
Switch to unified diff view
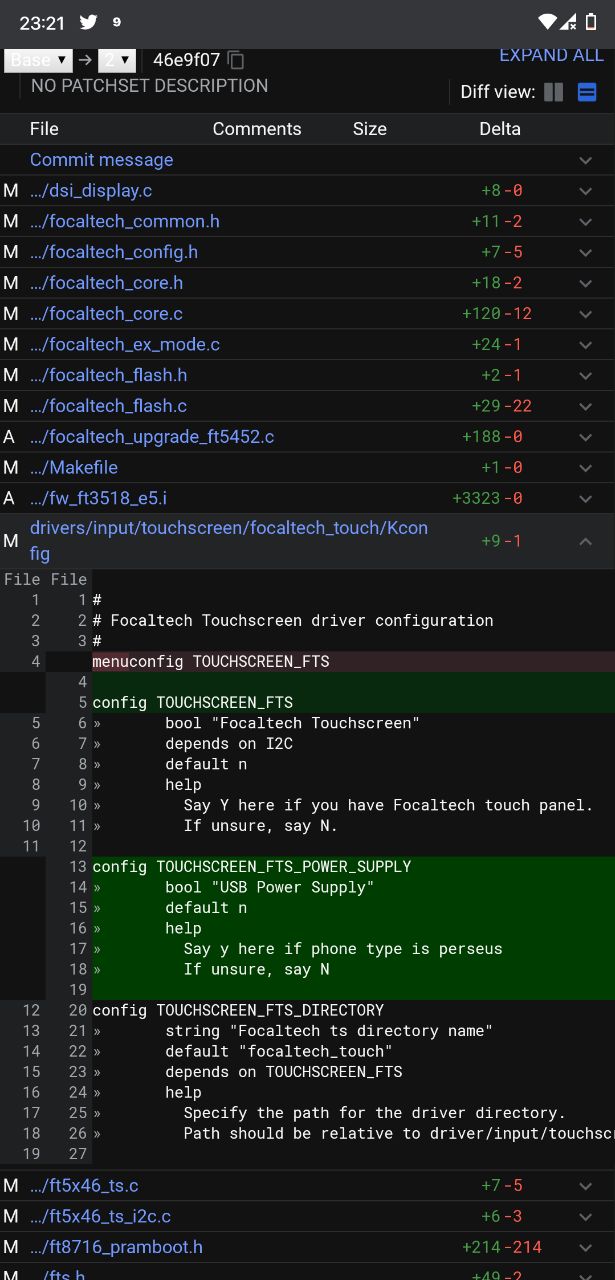(587, 92)
